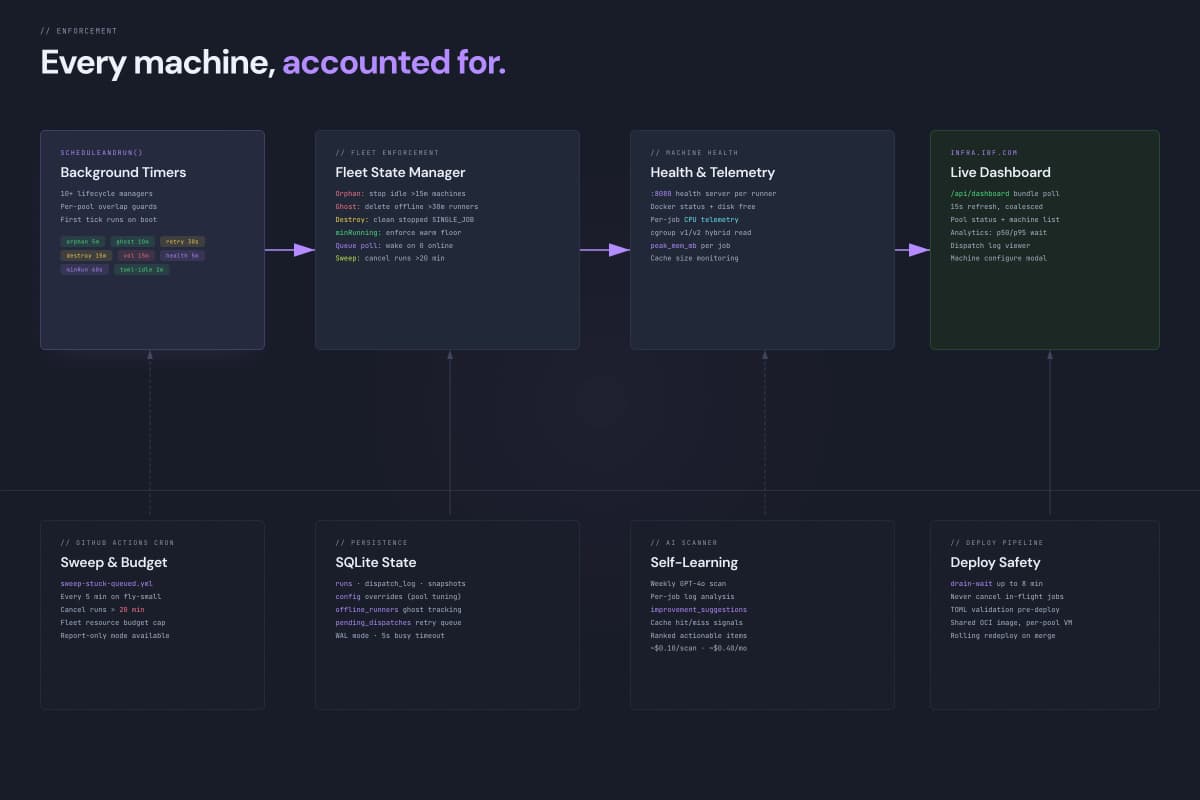
Task: Click 'Ranked actionable items' line
Action: click(x=699, y=635)
